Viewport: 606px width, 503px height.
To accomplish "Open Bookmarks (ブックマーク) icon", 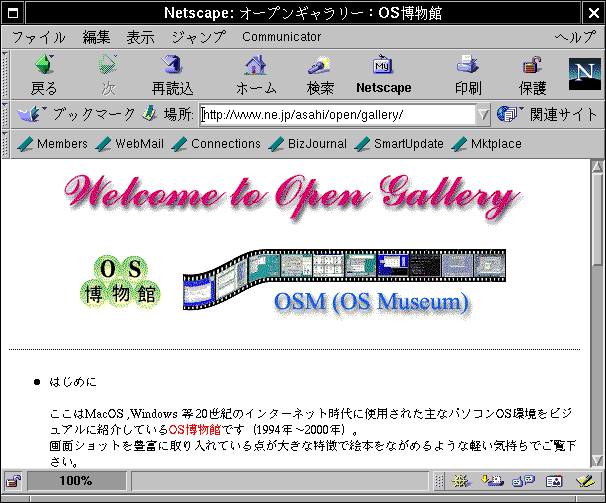I will [x=30, y=114].
